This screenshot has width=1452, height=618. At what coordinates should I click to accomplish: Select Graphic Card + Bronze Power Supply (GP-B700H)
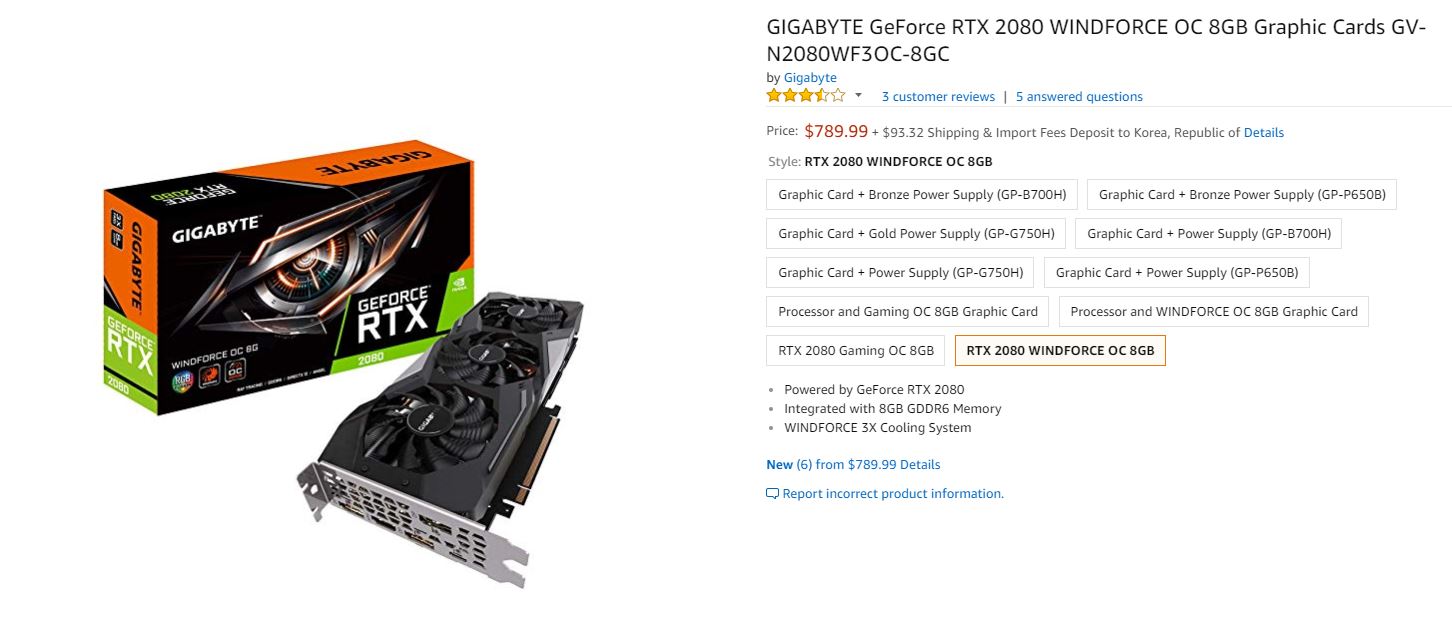coord(922,195)
